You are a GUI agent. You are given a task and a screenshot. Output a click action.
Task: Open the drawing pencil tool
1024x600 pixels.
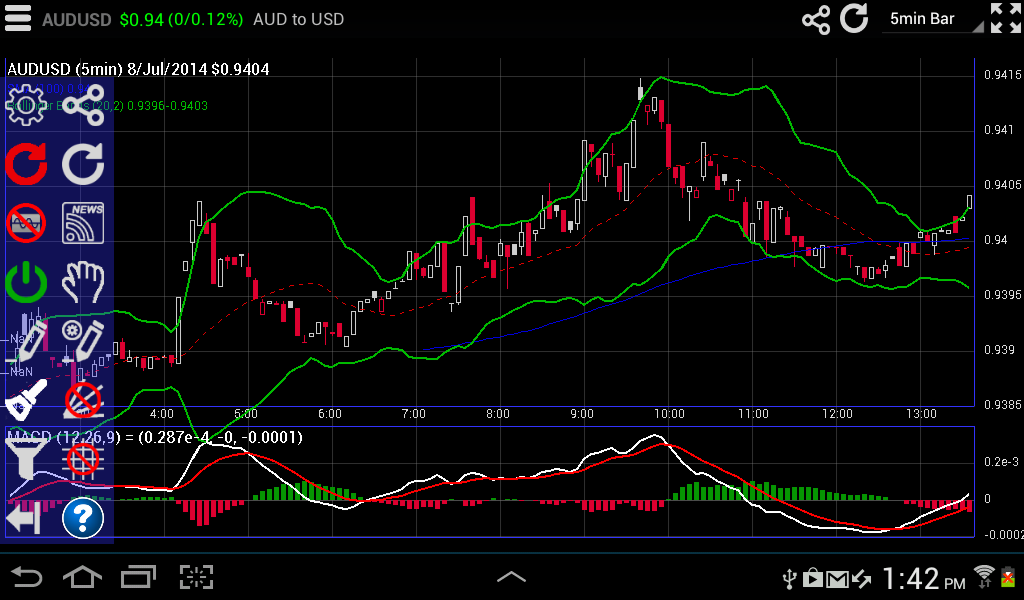click(25, 340)
